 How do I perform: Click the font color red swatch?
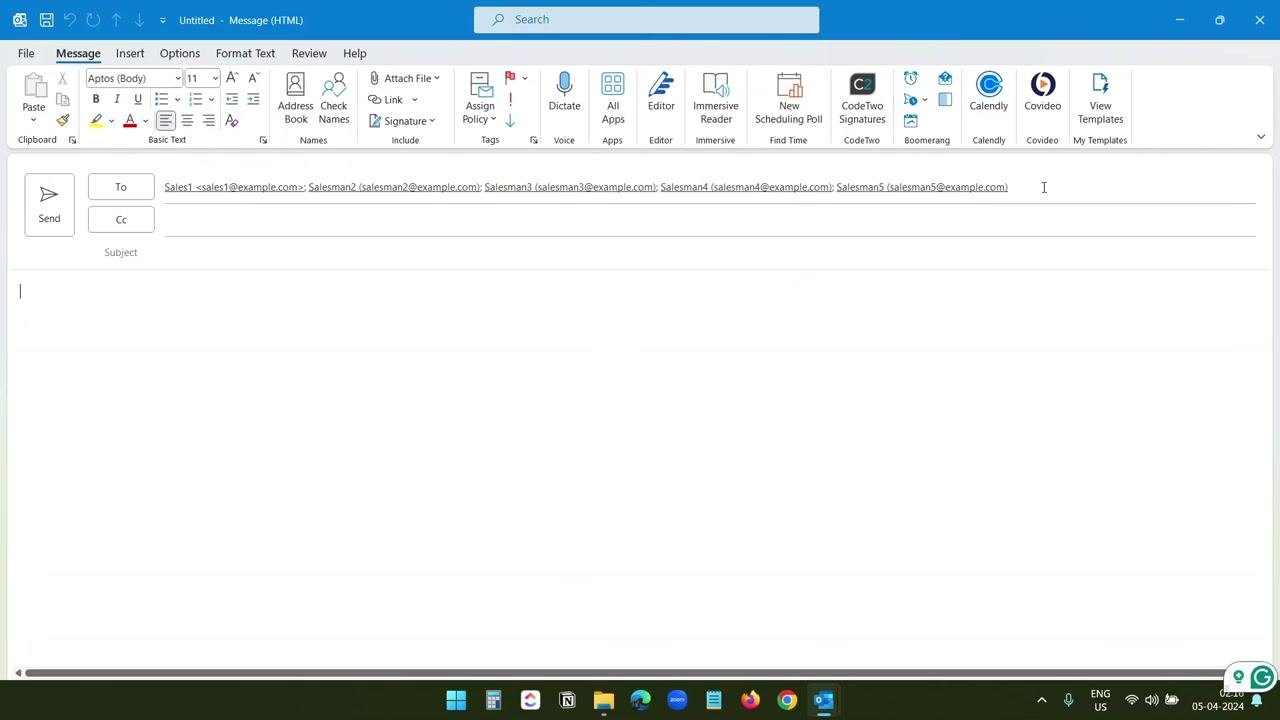coord(130,121)
